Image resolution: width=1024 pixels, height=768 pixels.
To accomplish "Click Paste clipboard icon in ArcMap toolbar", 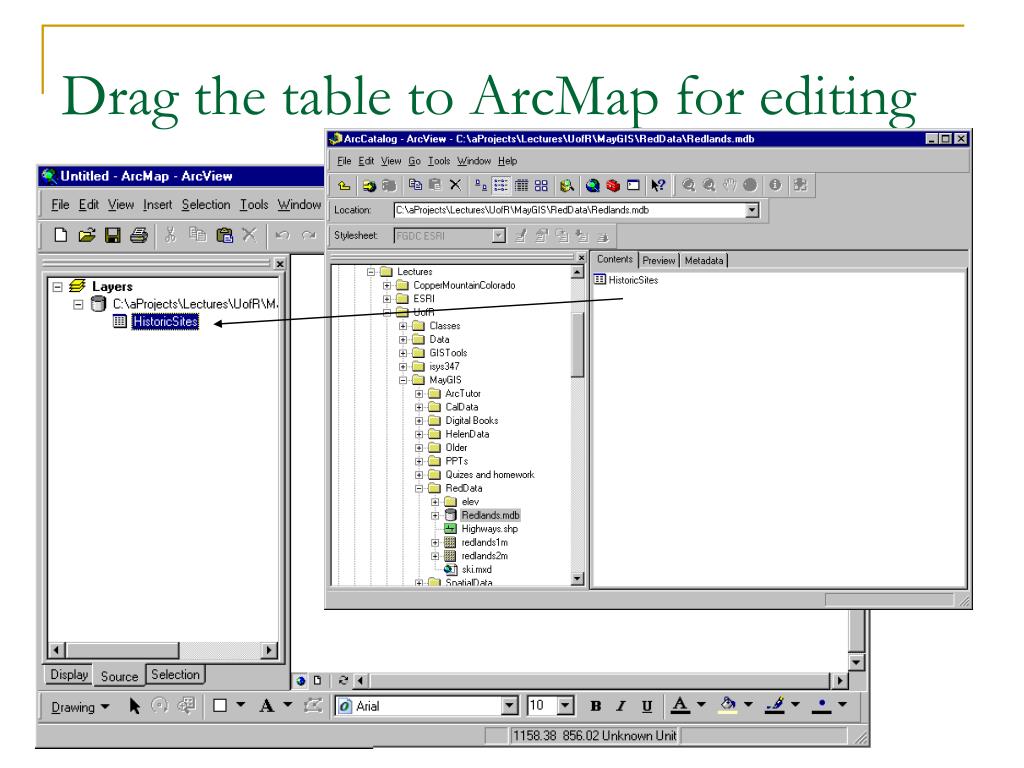I will click(x=224, y=235).
